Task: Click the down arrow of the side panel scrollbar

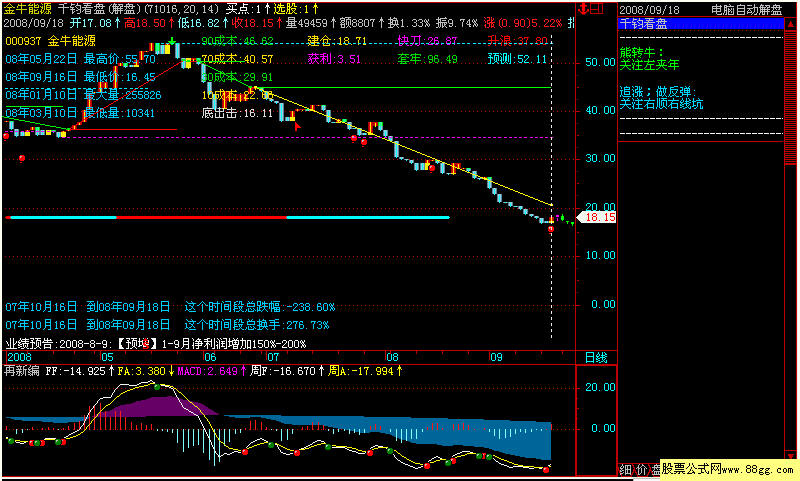Action: pyautogui.click(x=791, y=456)
